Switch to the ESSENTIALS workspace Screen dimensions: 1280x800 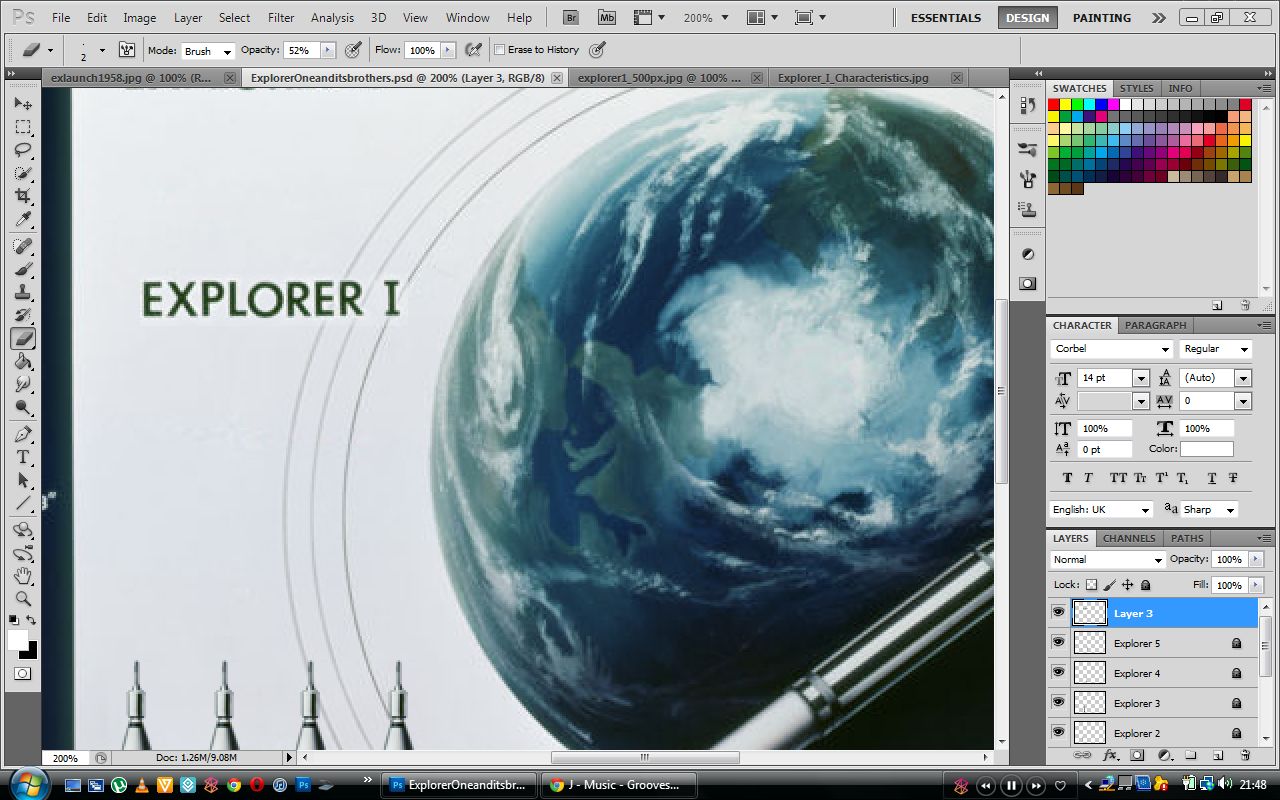point(946,17)
